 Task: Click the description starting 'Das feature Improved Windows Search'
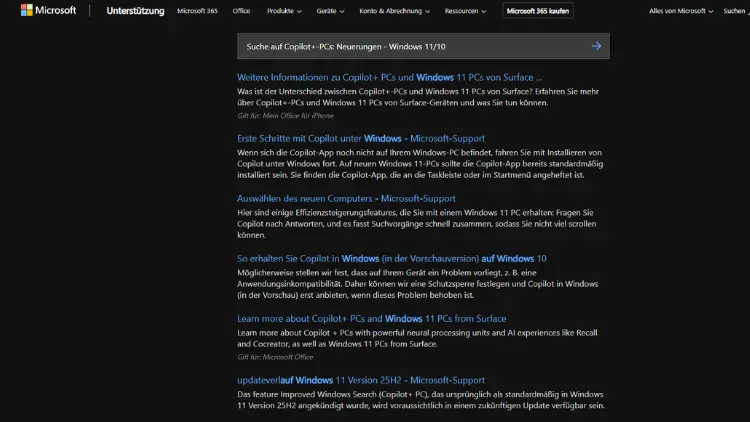(421, 400)
